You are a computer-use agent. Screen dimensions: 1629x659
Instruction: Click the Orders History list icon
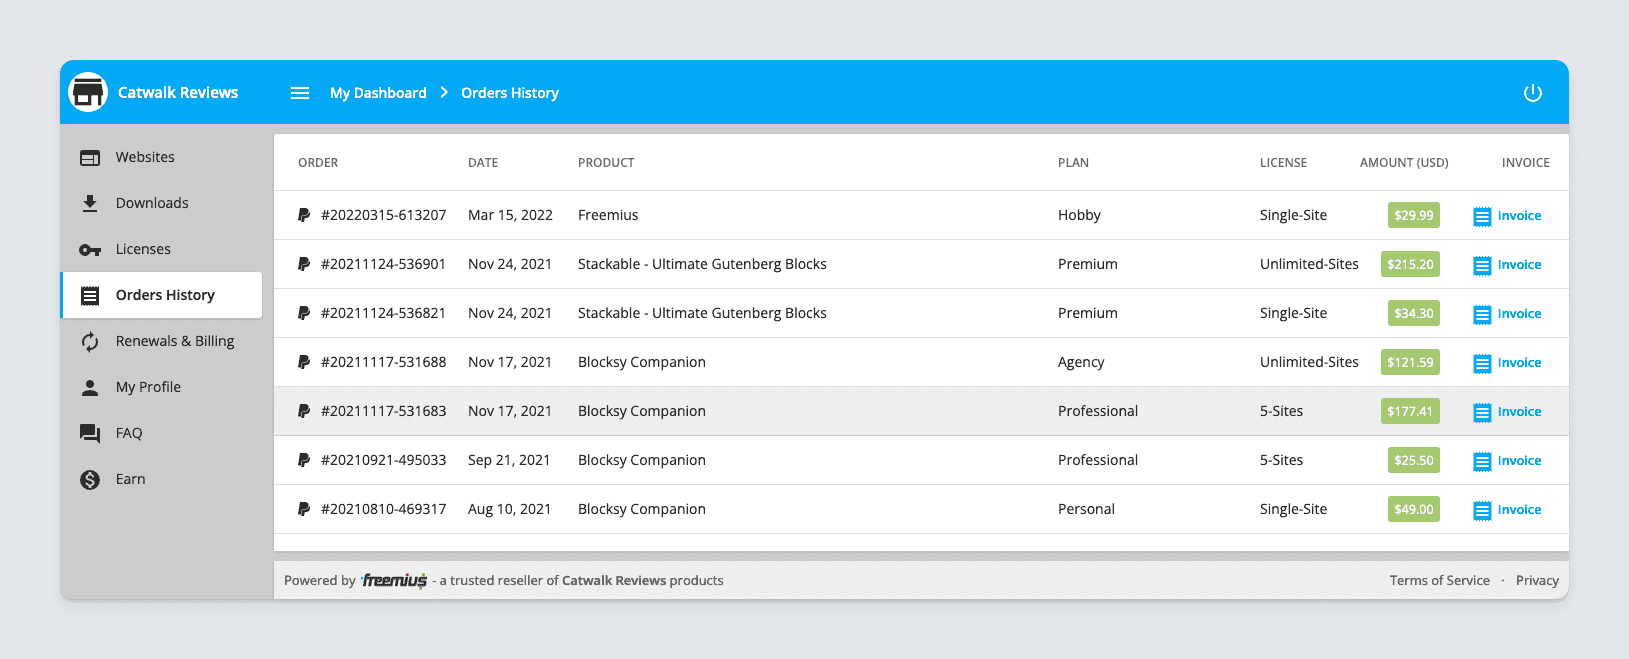(x=90, y=296)
